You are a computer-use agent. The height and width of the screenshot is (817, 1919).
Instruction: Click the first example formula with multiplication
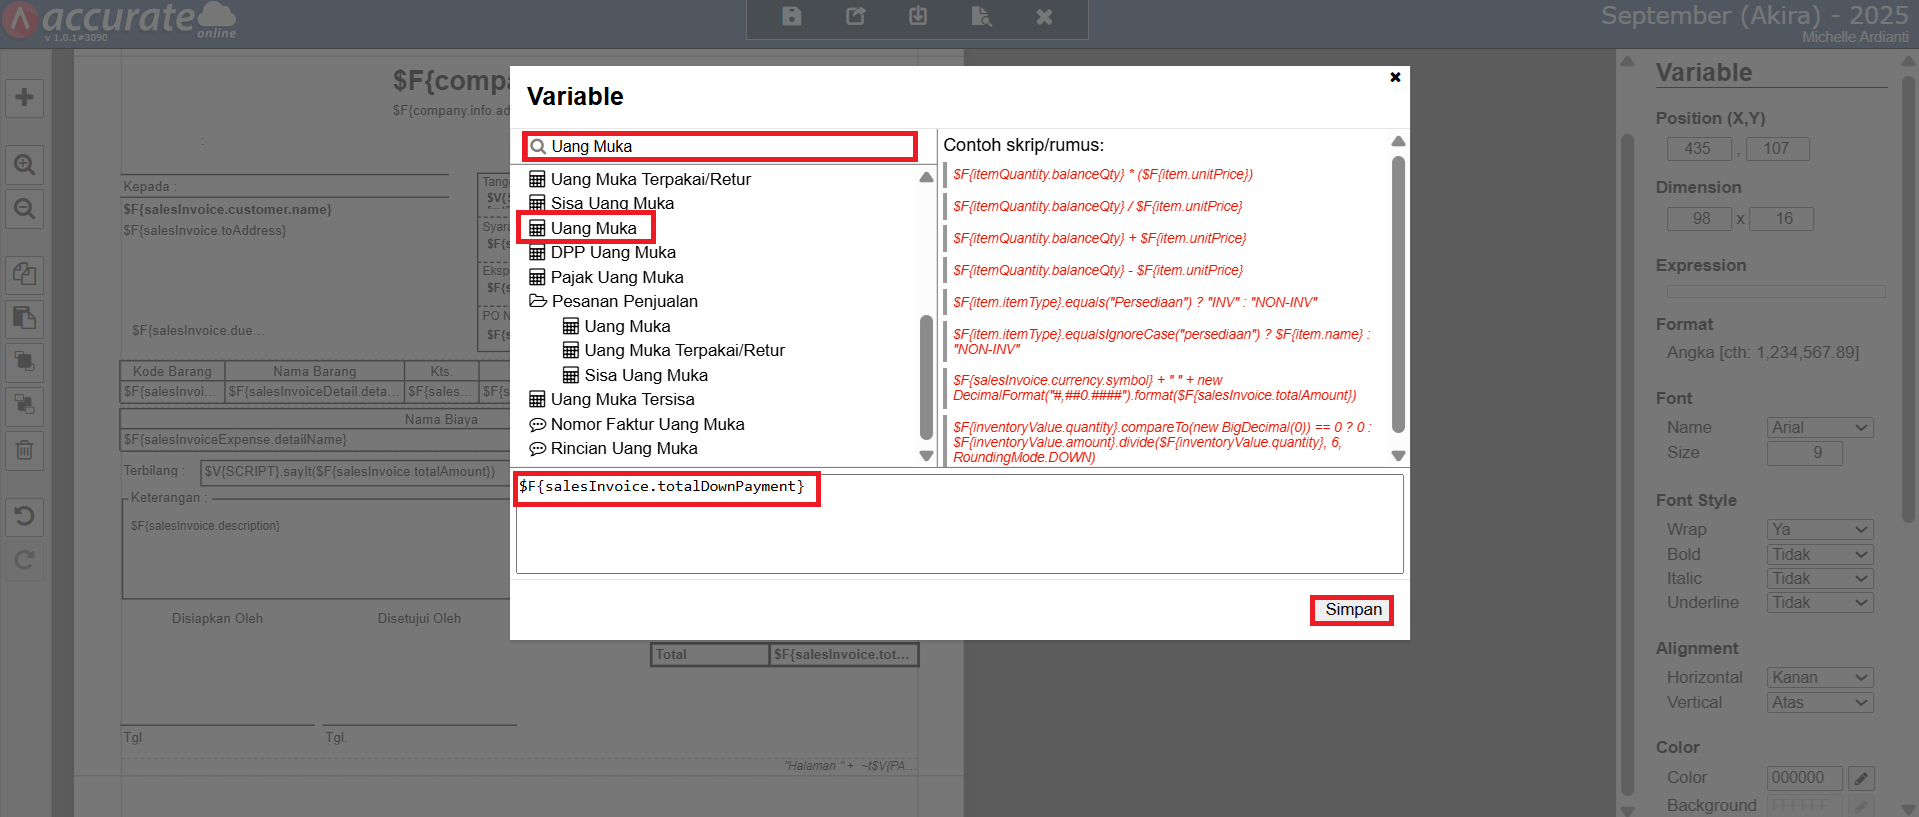pyautogui.click(x=1102, y=174)
